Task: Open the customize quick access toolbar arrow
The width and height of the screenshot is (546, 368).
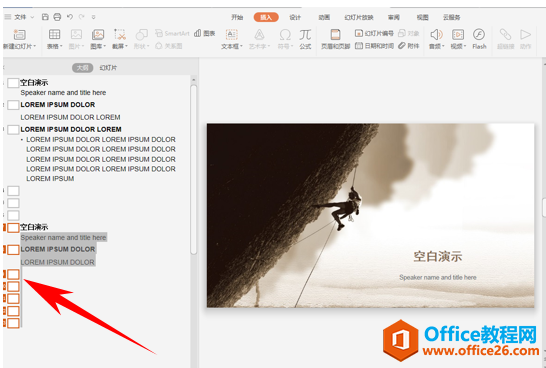Action: point(93,17)
